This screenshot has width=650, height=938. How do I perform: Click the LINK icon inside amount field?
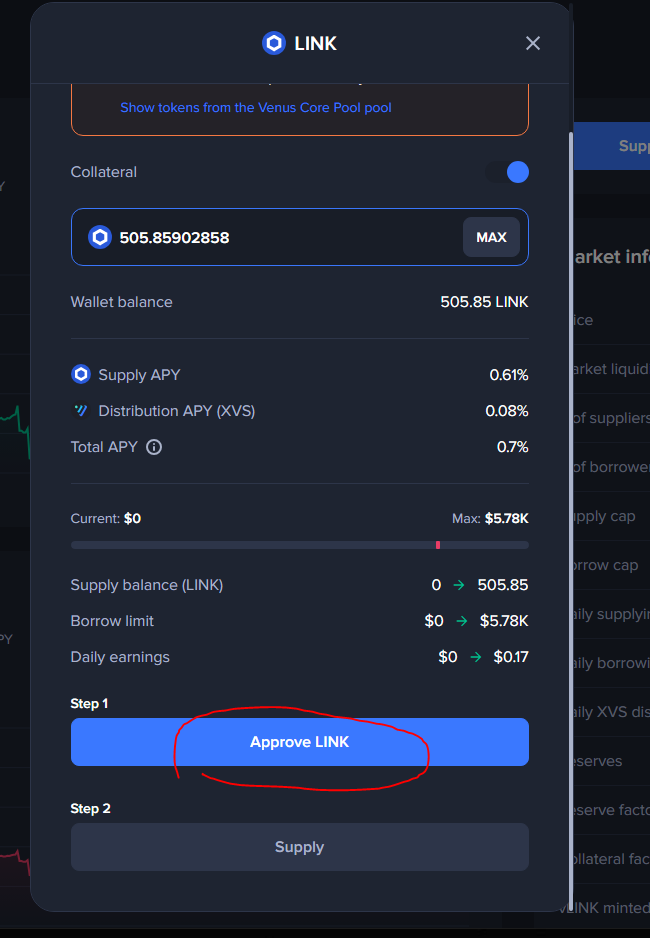pos(100,237)
